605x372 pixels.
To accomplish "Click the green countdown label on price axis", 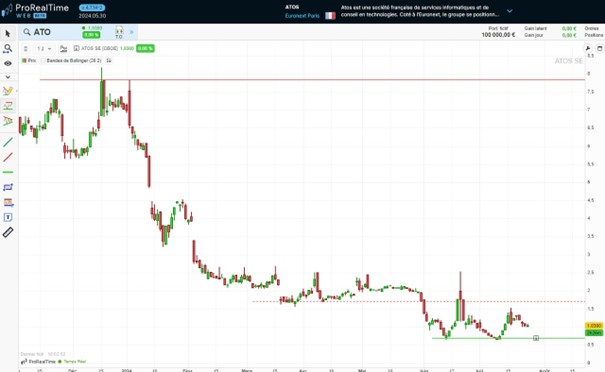I will pos(594,333).
